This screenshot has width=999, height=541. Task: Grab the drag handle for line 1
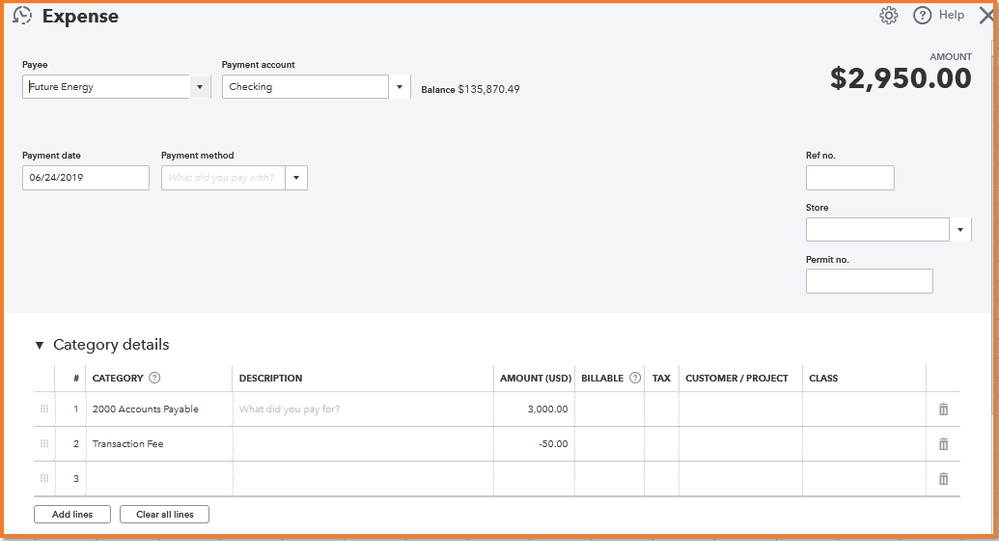pyautogui.click(x=44, y=409)
